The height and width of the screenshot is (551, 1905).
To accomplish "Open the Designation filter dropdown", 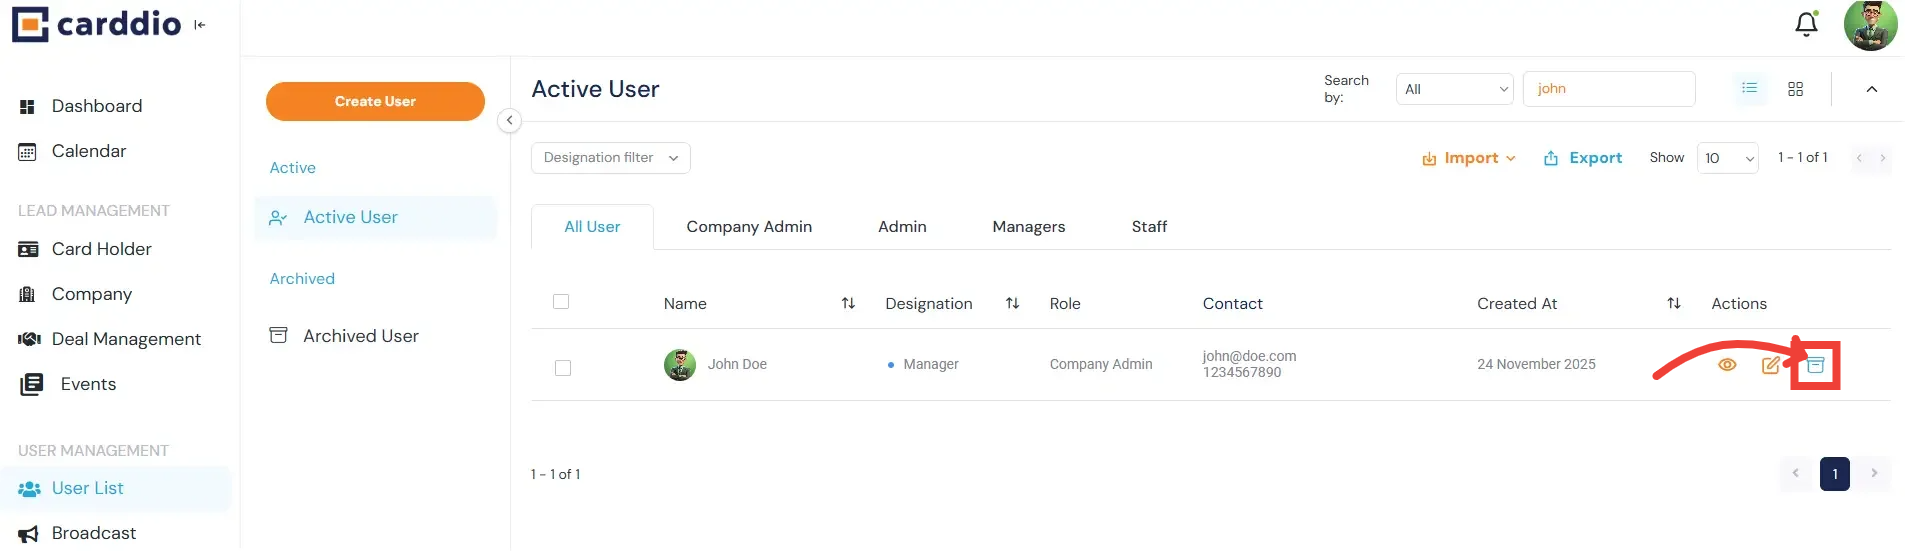I will (610, 158).
